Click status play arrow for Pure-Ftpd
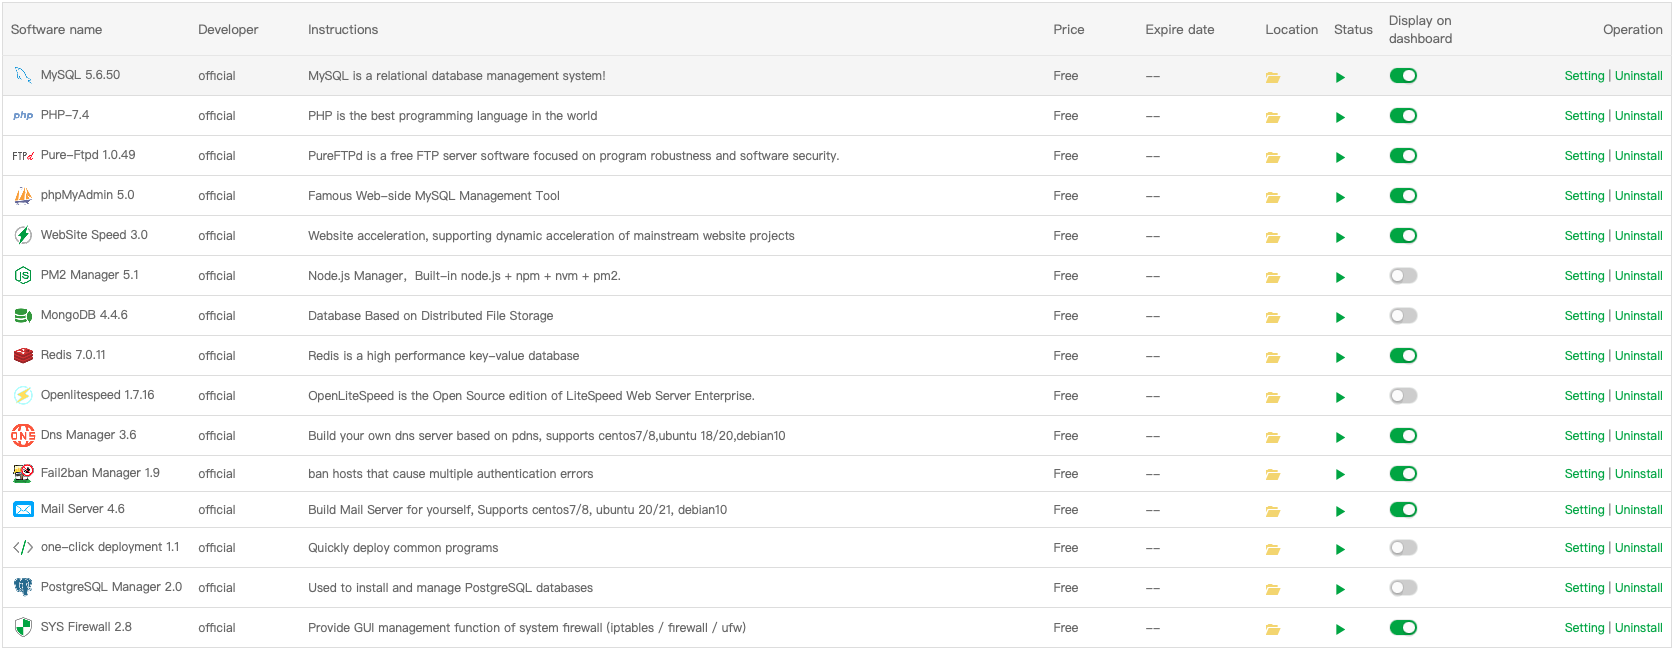Viewport: 1679px width, 653px height. pos(1340,157)
